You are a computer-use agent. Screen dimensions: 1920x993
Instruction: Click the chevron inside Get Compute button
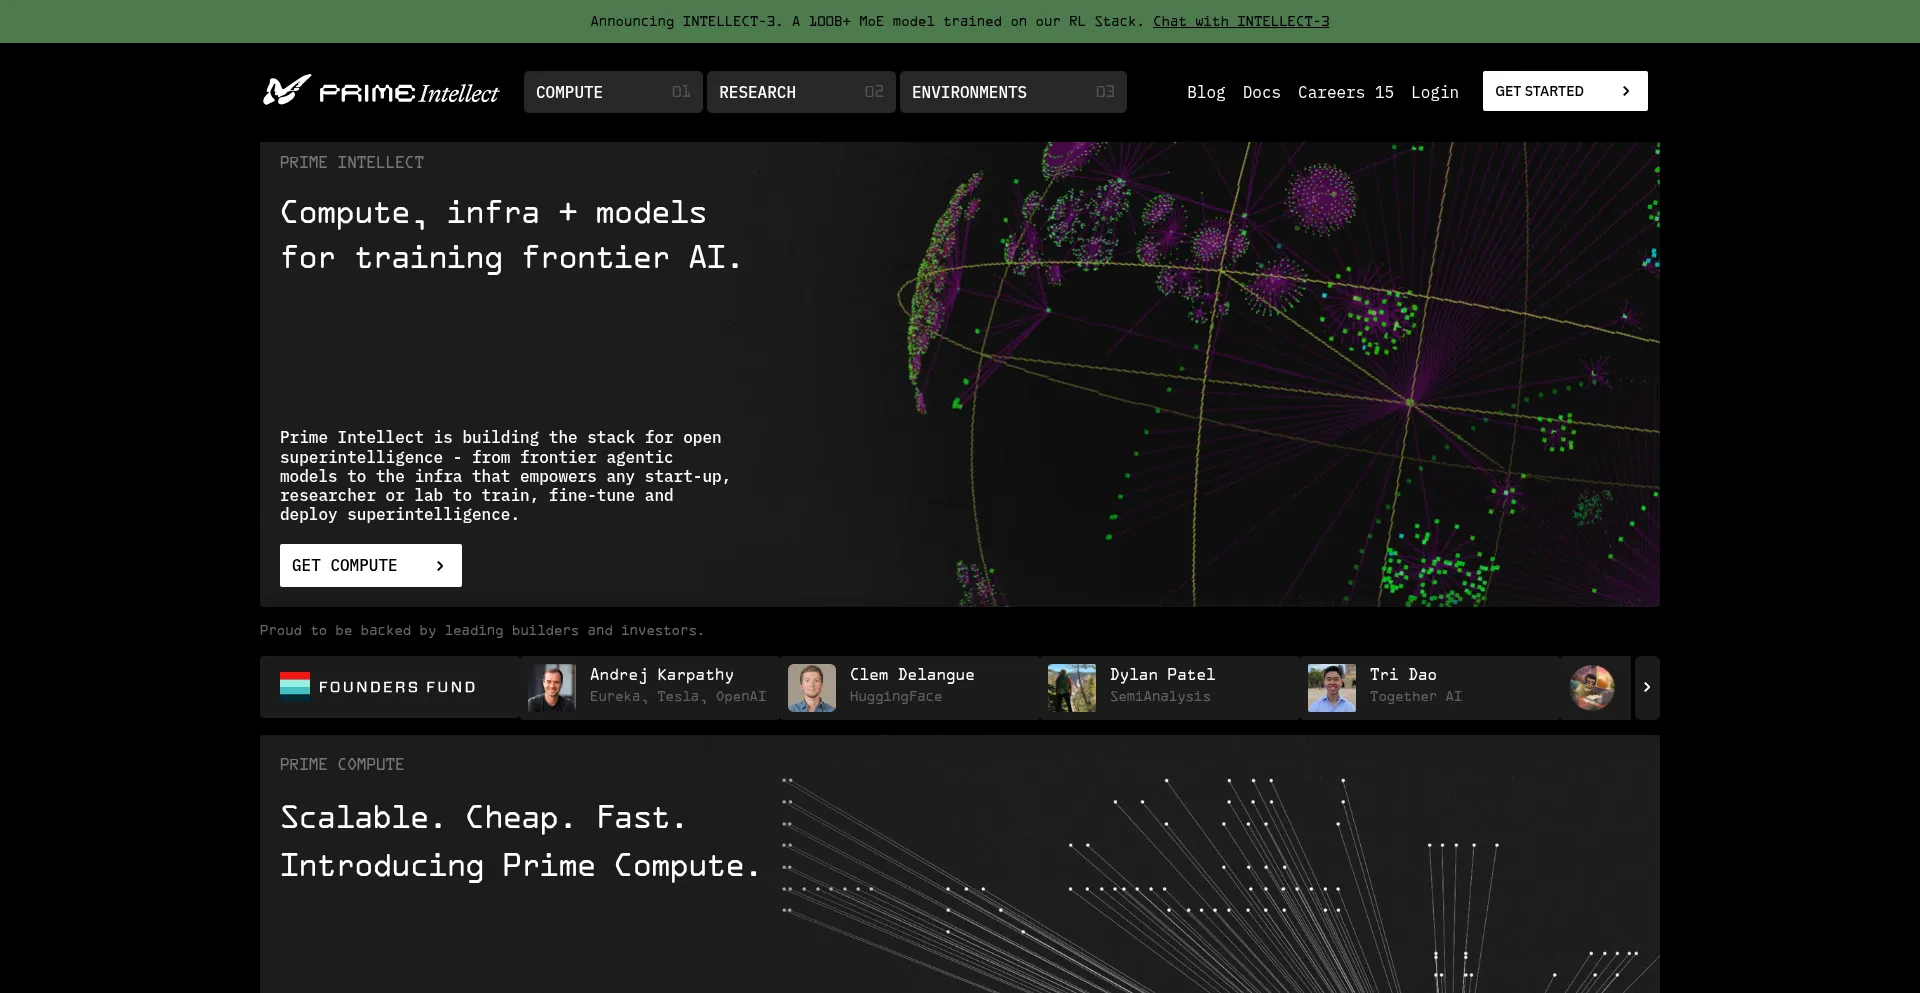tap(440, 566)
